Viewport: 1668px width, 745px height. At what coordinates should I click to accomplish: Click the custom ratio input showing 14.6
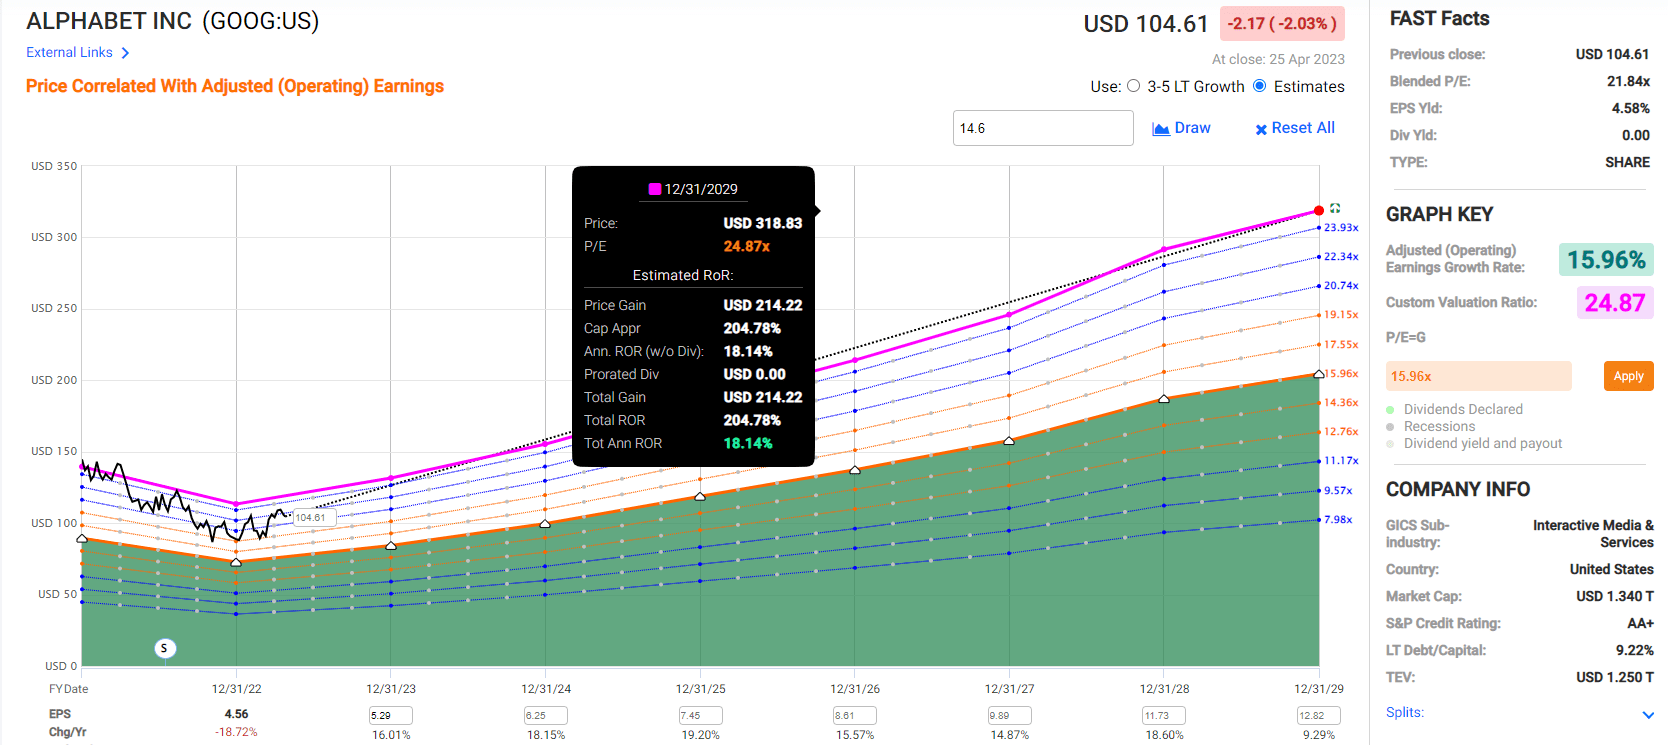pos(1043,128)
